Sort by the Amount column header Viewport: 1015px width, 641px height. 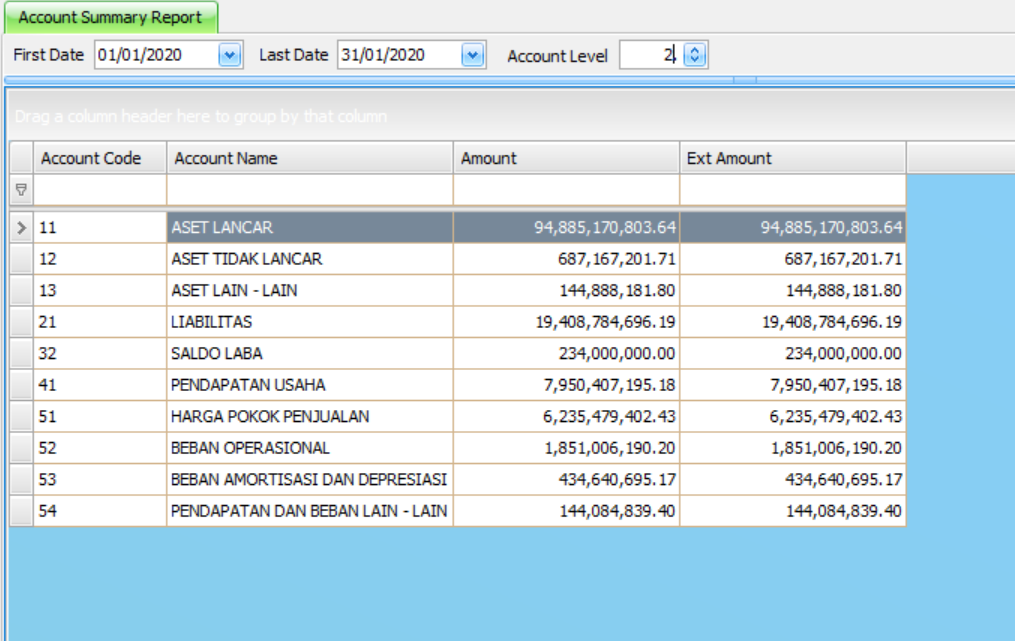pos(566,158)
